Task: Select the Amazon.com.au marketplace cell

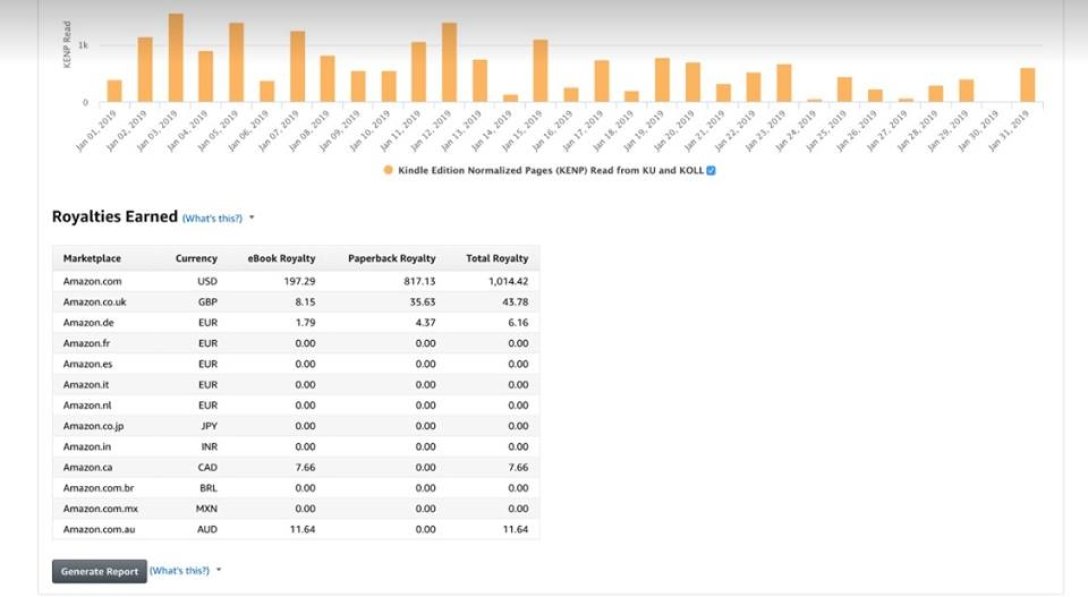Action: click(100, 529)
